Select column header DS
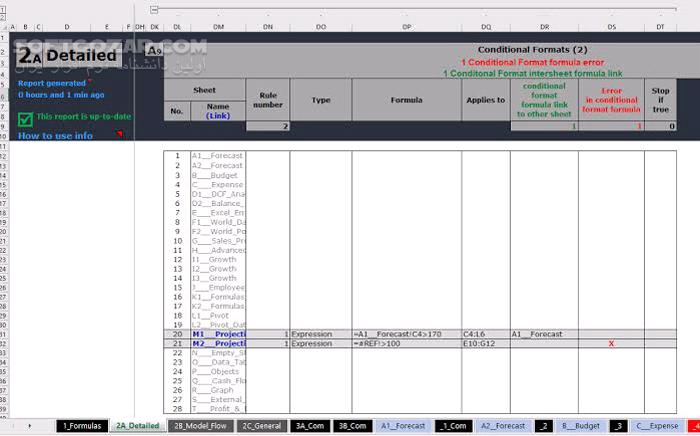Screen dimensions: 700x436 [x=611, y=27]
